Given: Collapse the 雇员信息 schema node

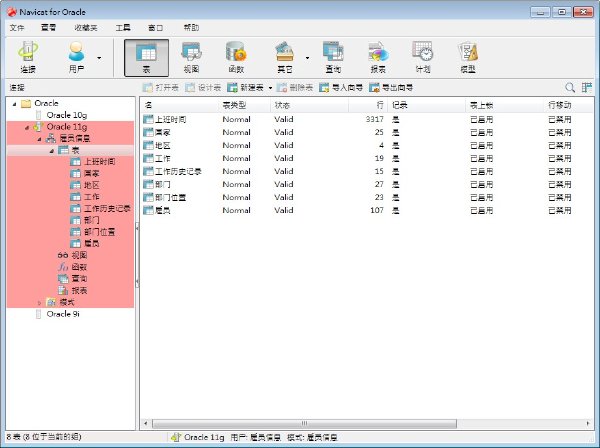Looking at the screenshot, I should (x=39, y=139).
